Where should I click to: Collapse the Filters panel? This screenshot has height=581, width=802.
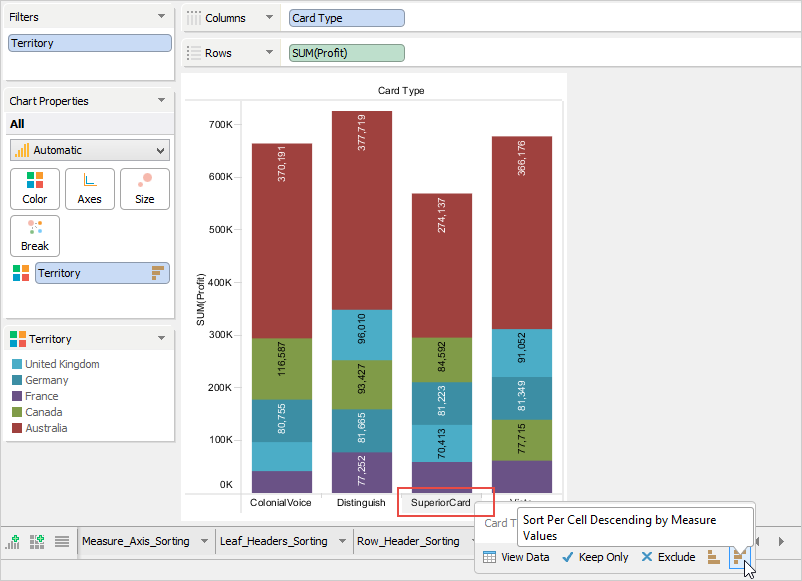tap(162, 17)
